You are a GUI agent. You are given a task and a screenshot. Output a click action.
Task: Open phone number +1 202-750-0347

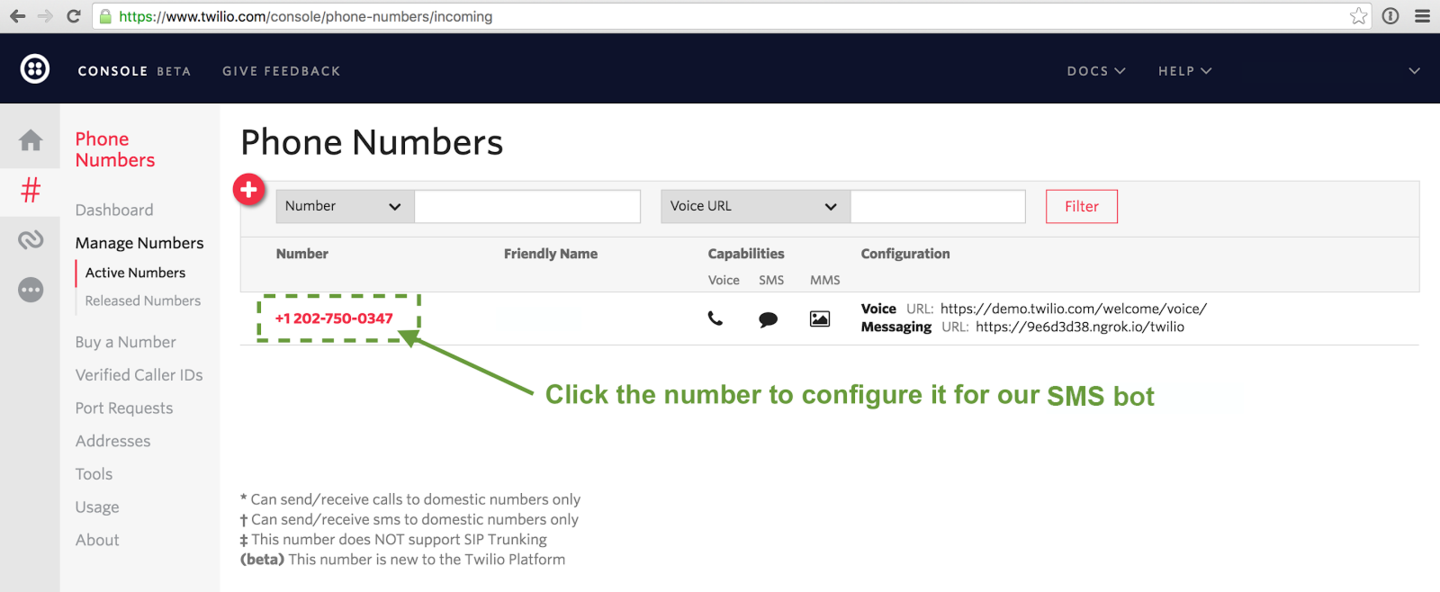(334, 318)
